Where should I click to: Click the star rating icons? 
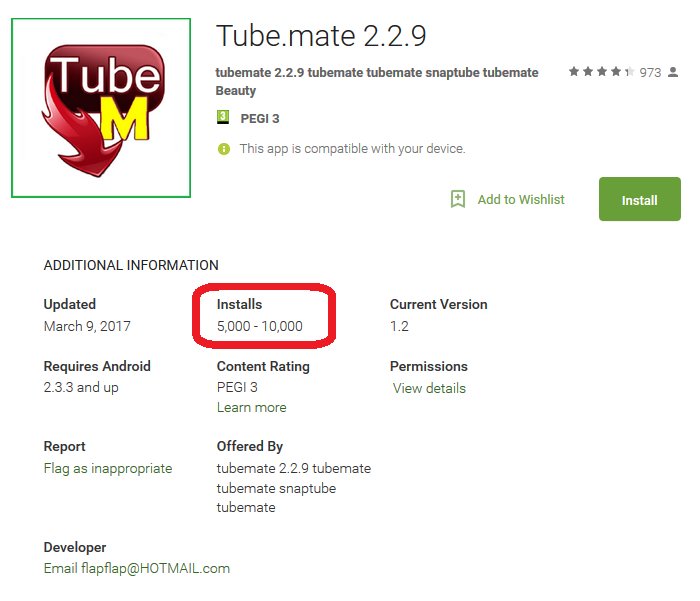click(x=601, y=71)
